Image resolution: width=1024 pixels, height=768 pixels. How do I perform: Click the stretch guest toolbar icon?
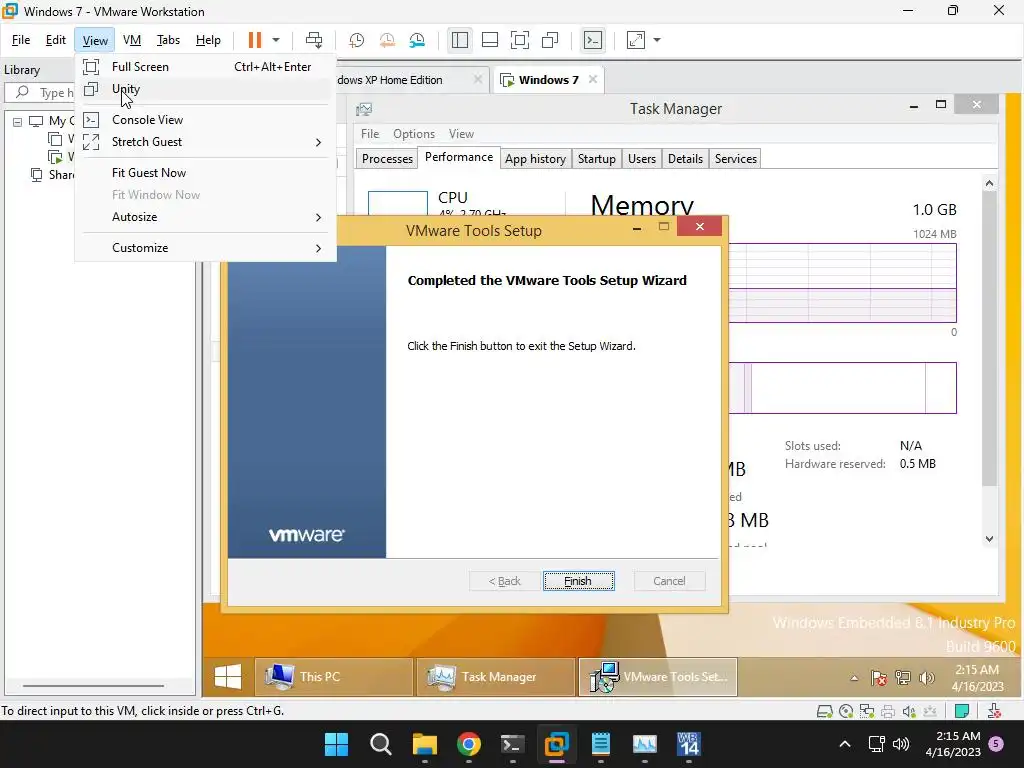click(635, 40)
